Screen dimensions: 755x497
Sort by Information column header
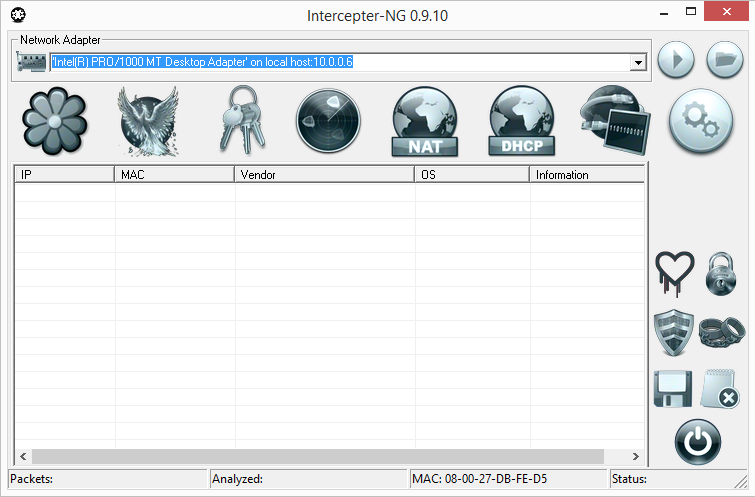[x=587, y=174]
